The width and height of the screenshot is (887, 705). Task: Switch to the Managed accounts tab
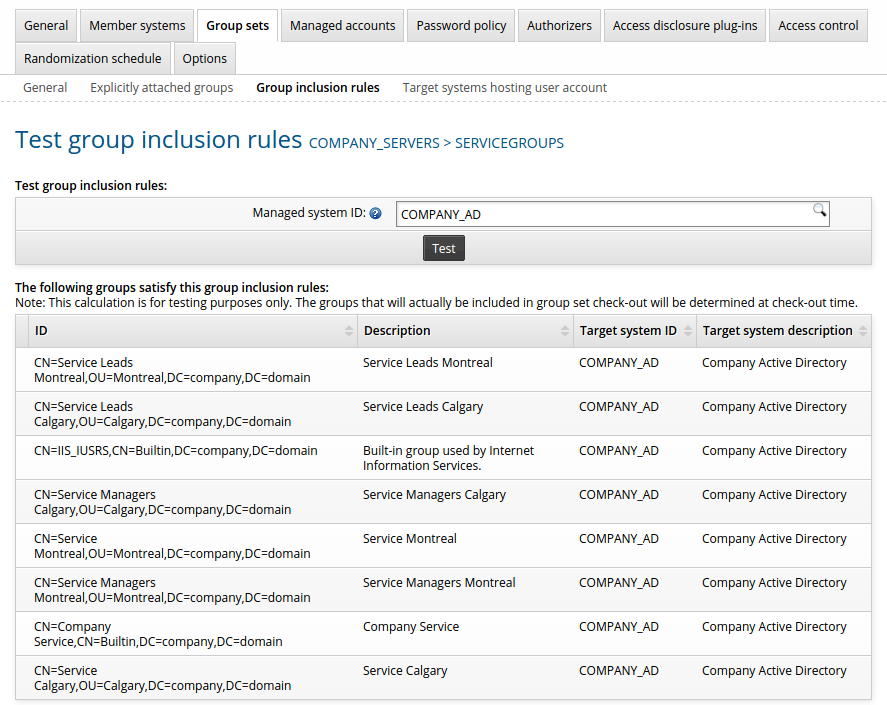click(343, 26)
